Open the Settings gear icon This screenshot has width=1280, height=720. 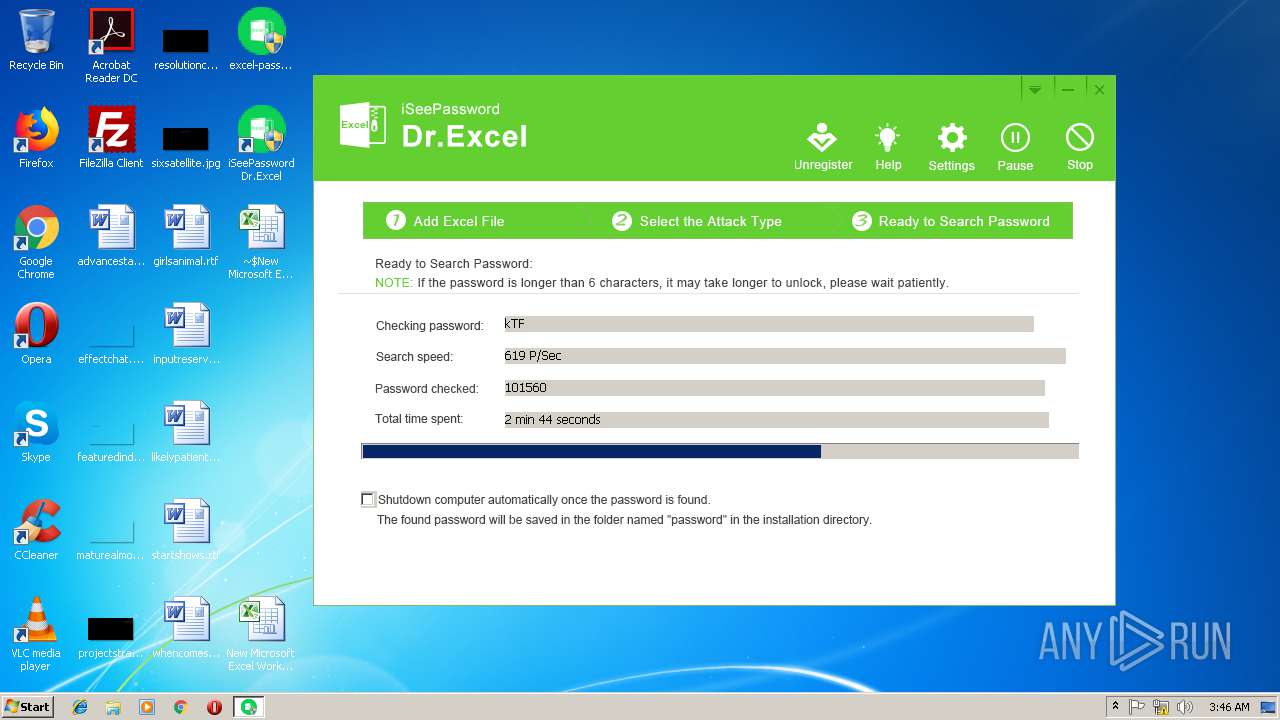[951, 147]
